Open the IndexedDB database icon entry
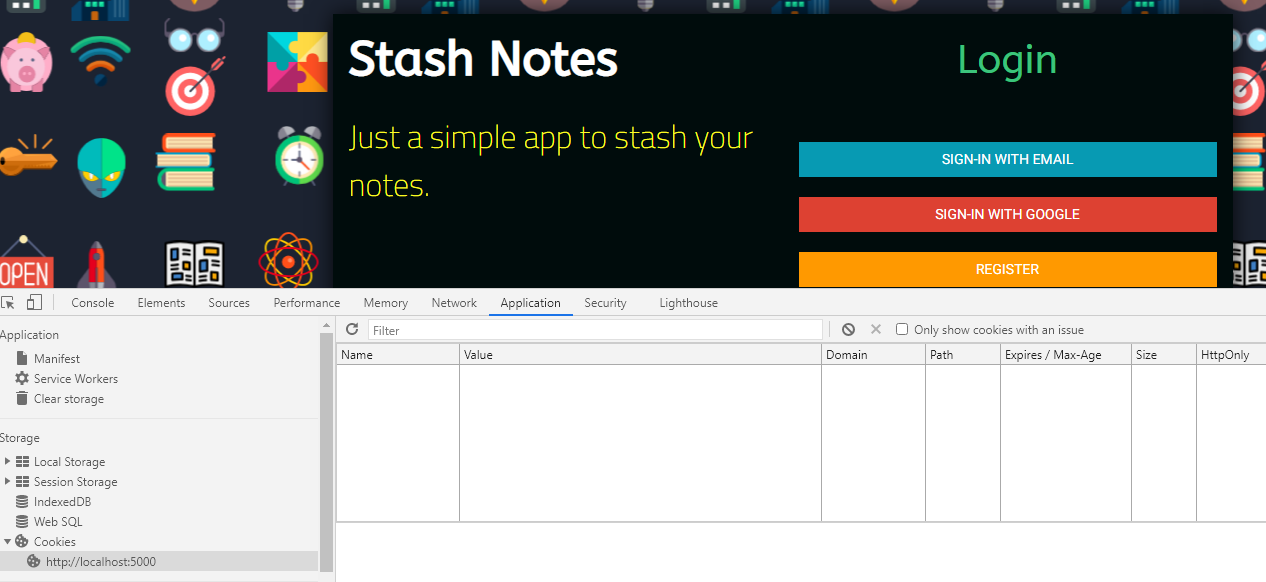This screenshot has height=582, width=1266. point(22,502)
